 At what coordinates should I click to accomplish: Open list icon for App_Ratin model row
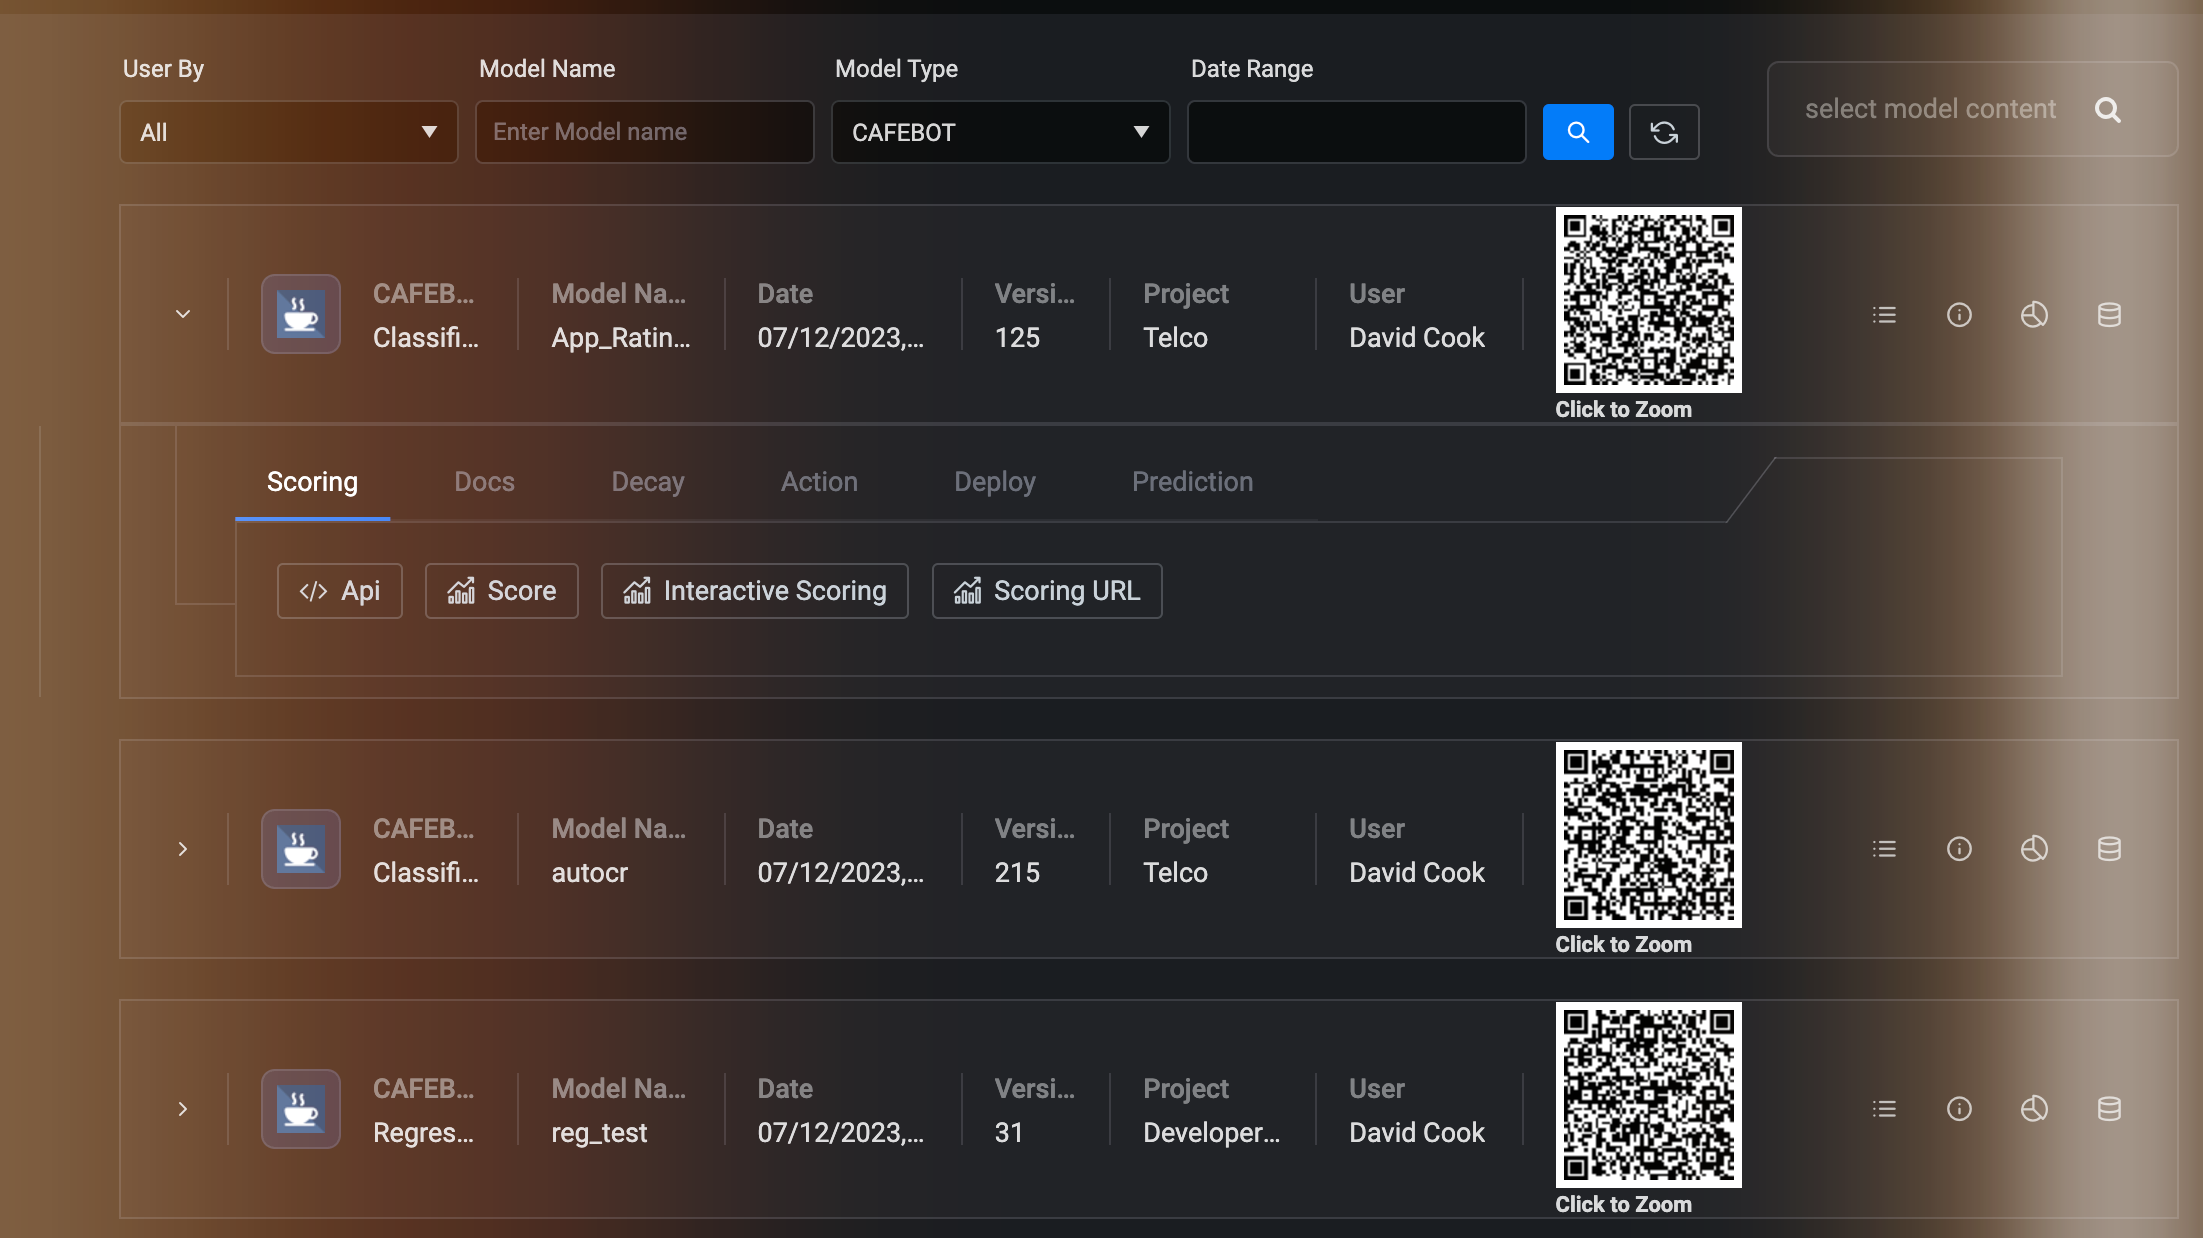click(x=1884, y=315)
